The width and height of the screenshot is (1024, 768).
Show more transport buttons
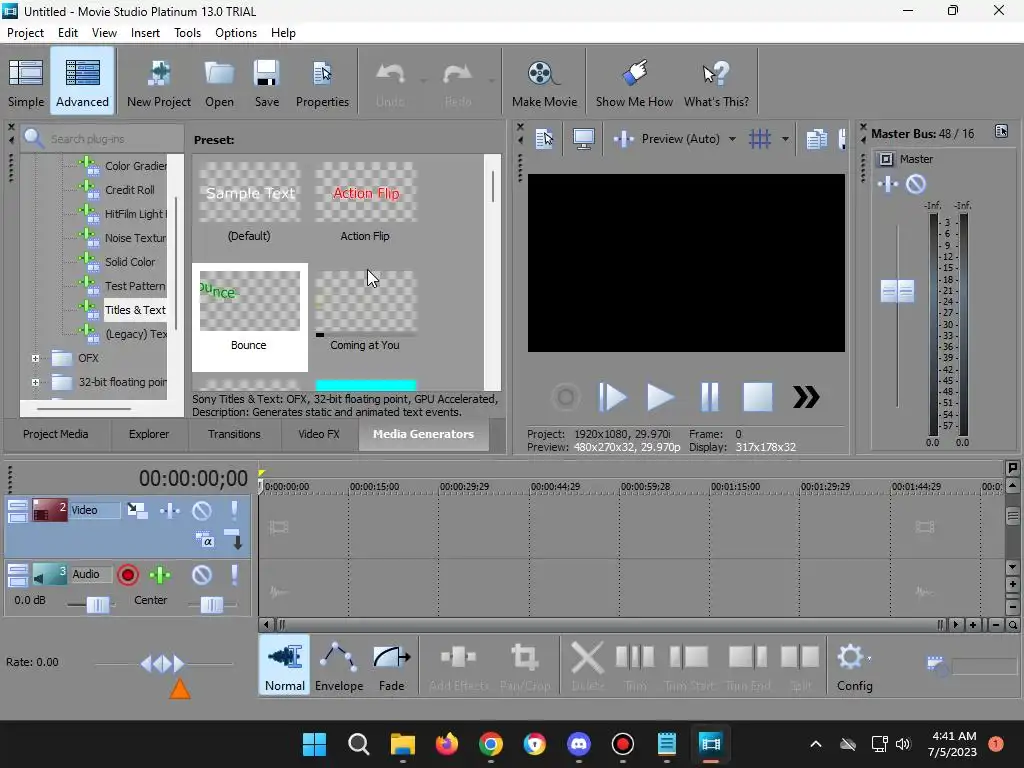806,397
